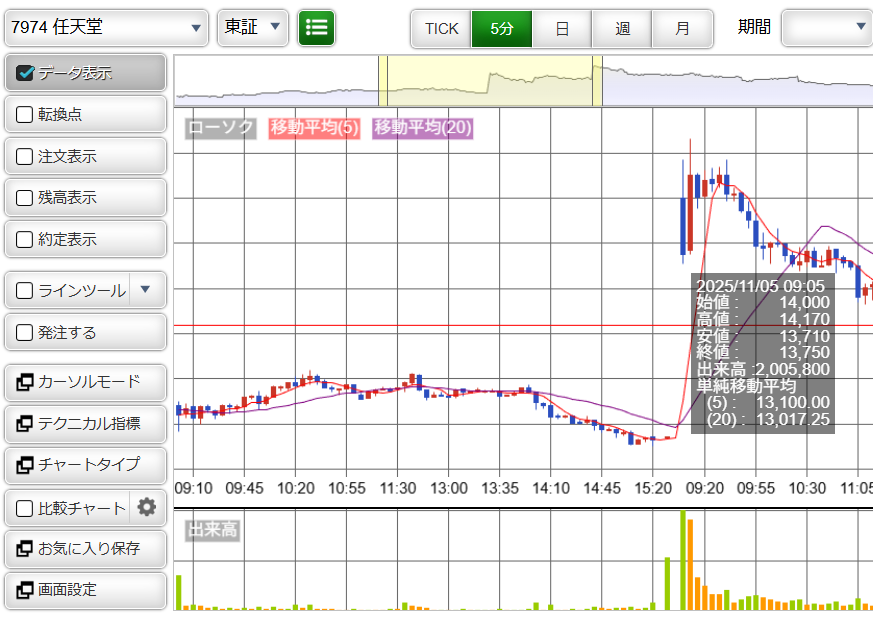Uncheck the データ表示 checkbox
Image resolution: width=873 pixels, height=631 pixels.
(26, 73)
